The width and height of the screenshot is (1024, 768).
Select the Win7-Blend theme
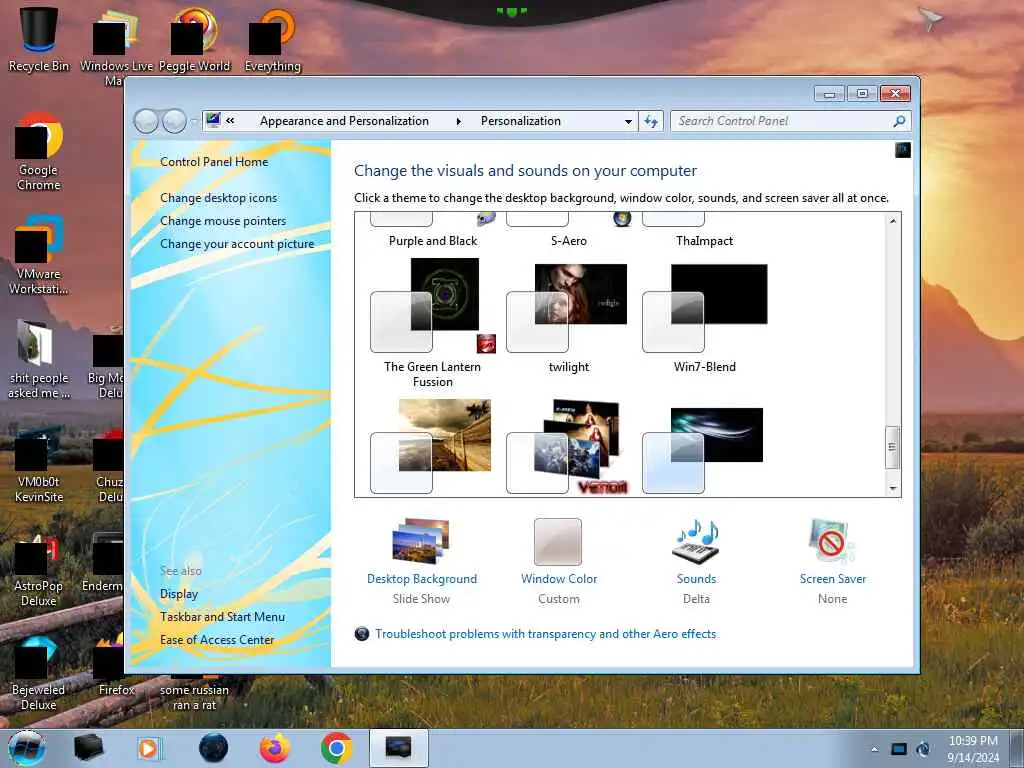(704, 319)
